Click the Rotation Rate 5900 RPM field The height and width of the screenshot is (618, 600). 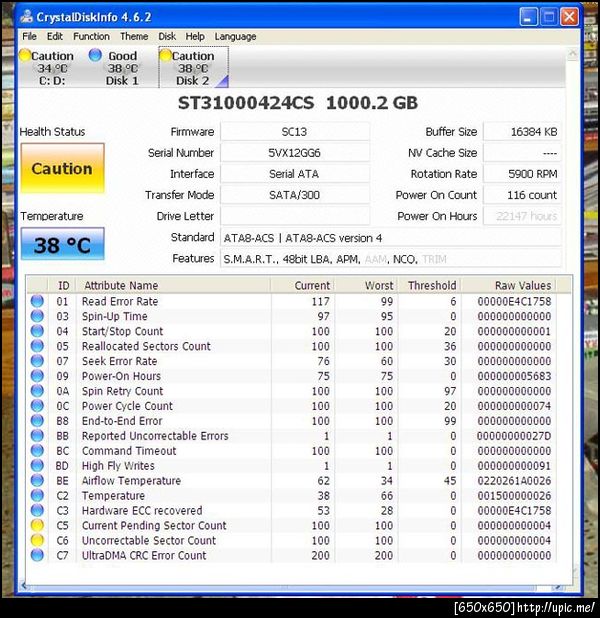(x=522, y=174)
